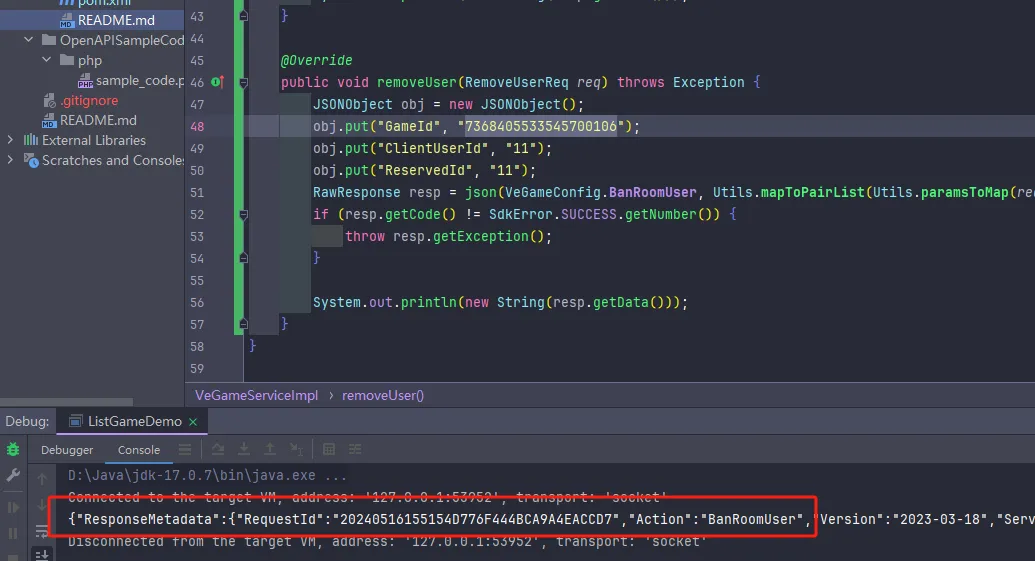
Task: Click the Markdown icon of selected README.md
Action: [67, 21]
